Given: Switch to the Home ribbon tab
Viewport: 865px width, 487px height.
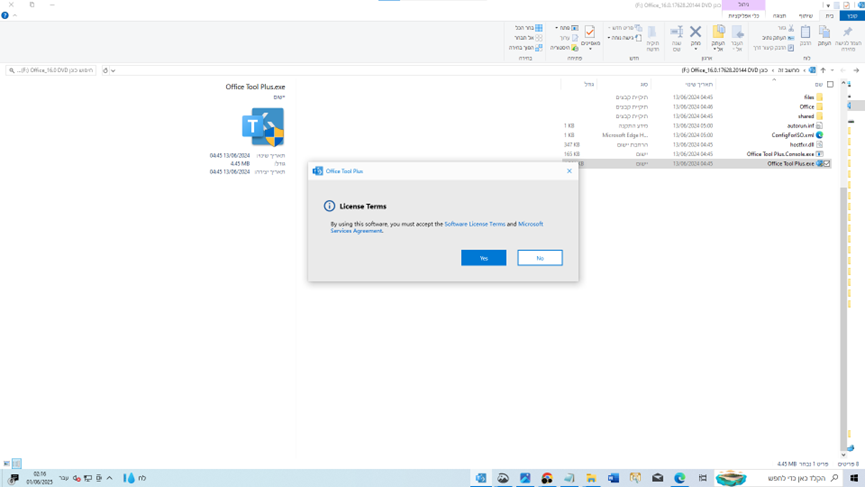Looking at the screenshot, I should click(x=829, y=16).
